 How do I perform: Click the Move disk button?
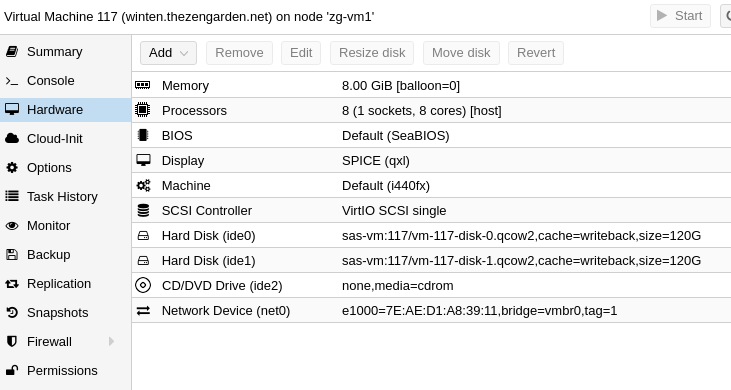(461, 53)
